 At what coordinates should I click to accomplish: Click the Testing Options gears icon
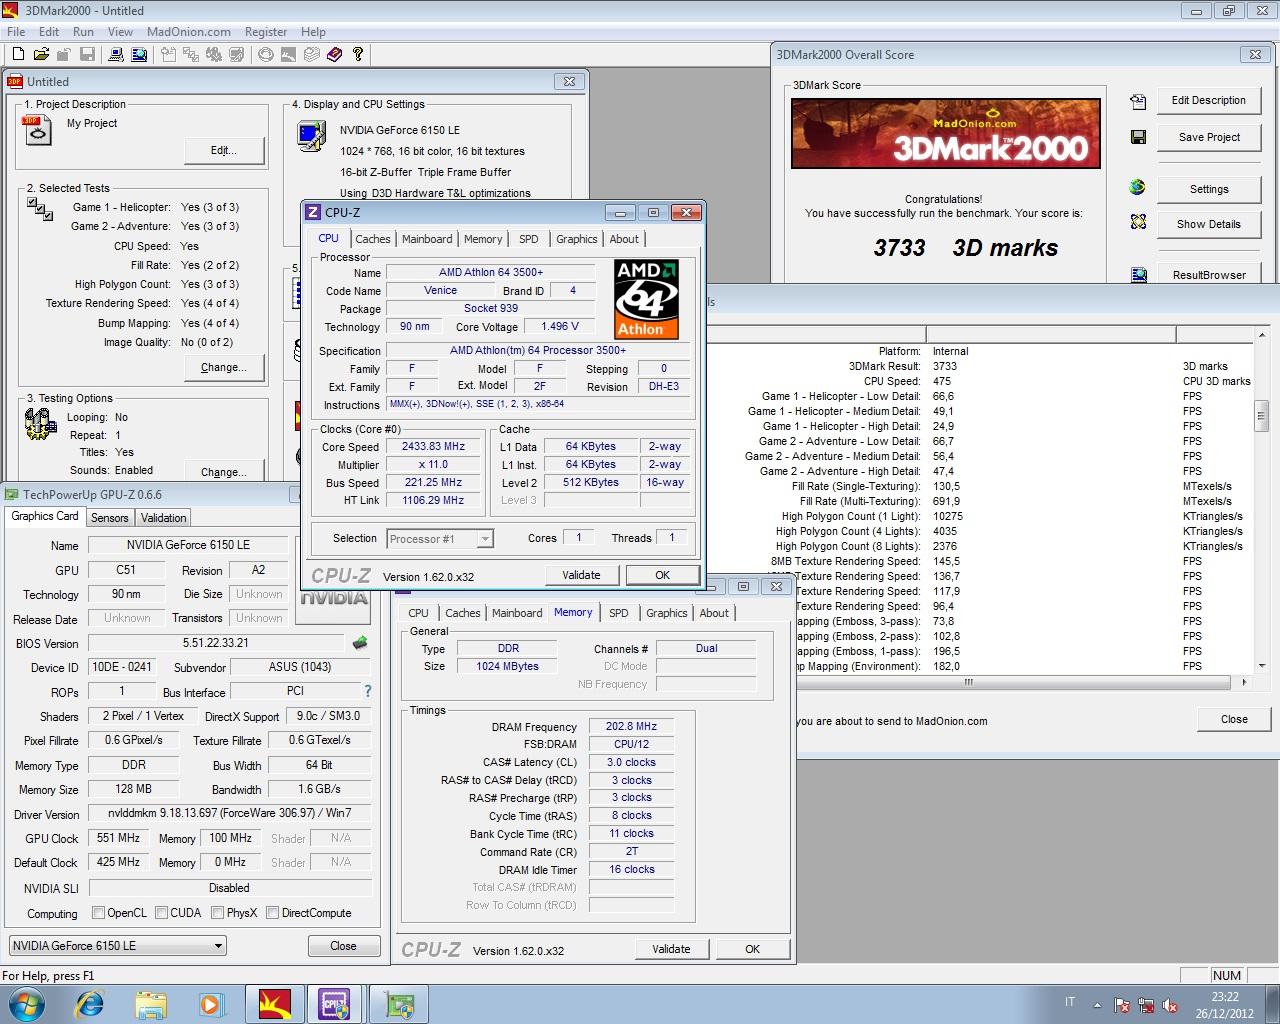(x=40, y=424)
